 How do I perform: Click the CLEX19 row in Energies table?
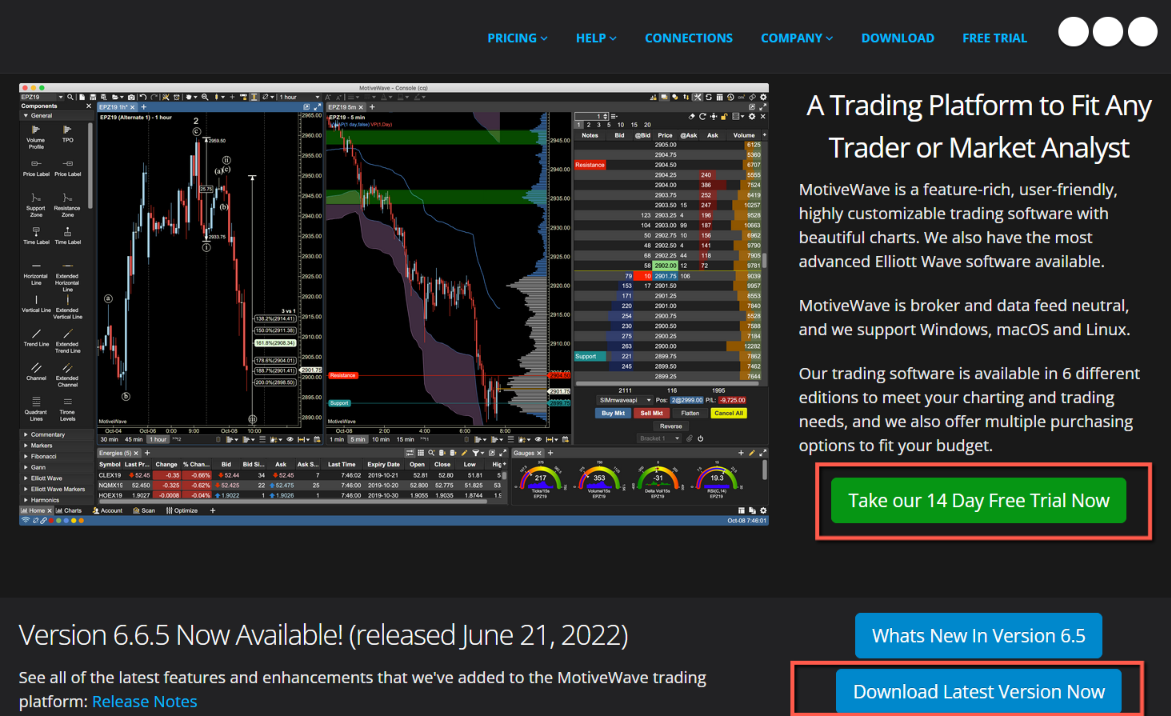(x=301, y=475)
